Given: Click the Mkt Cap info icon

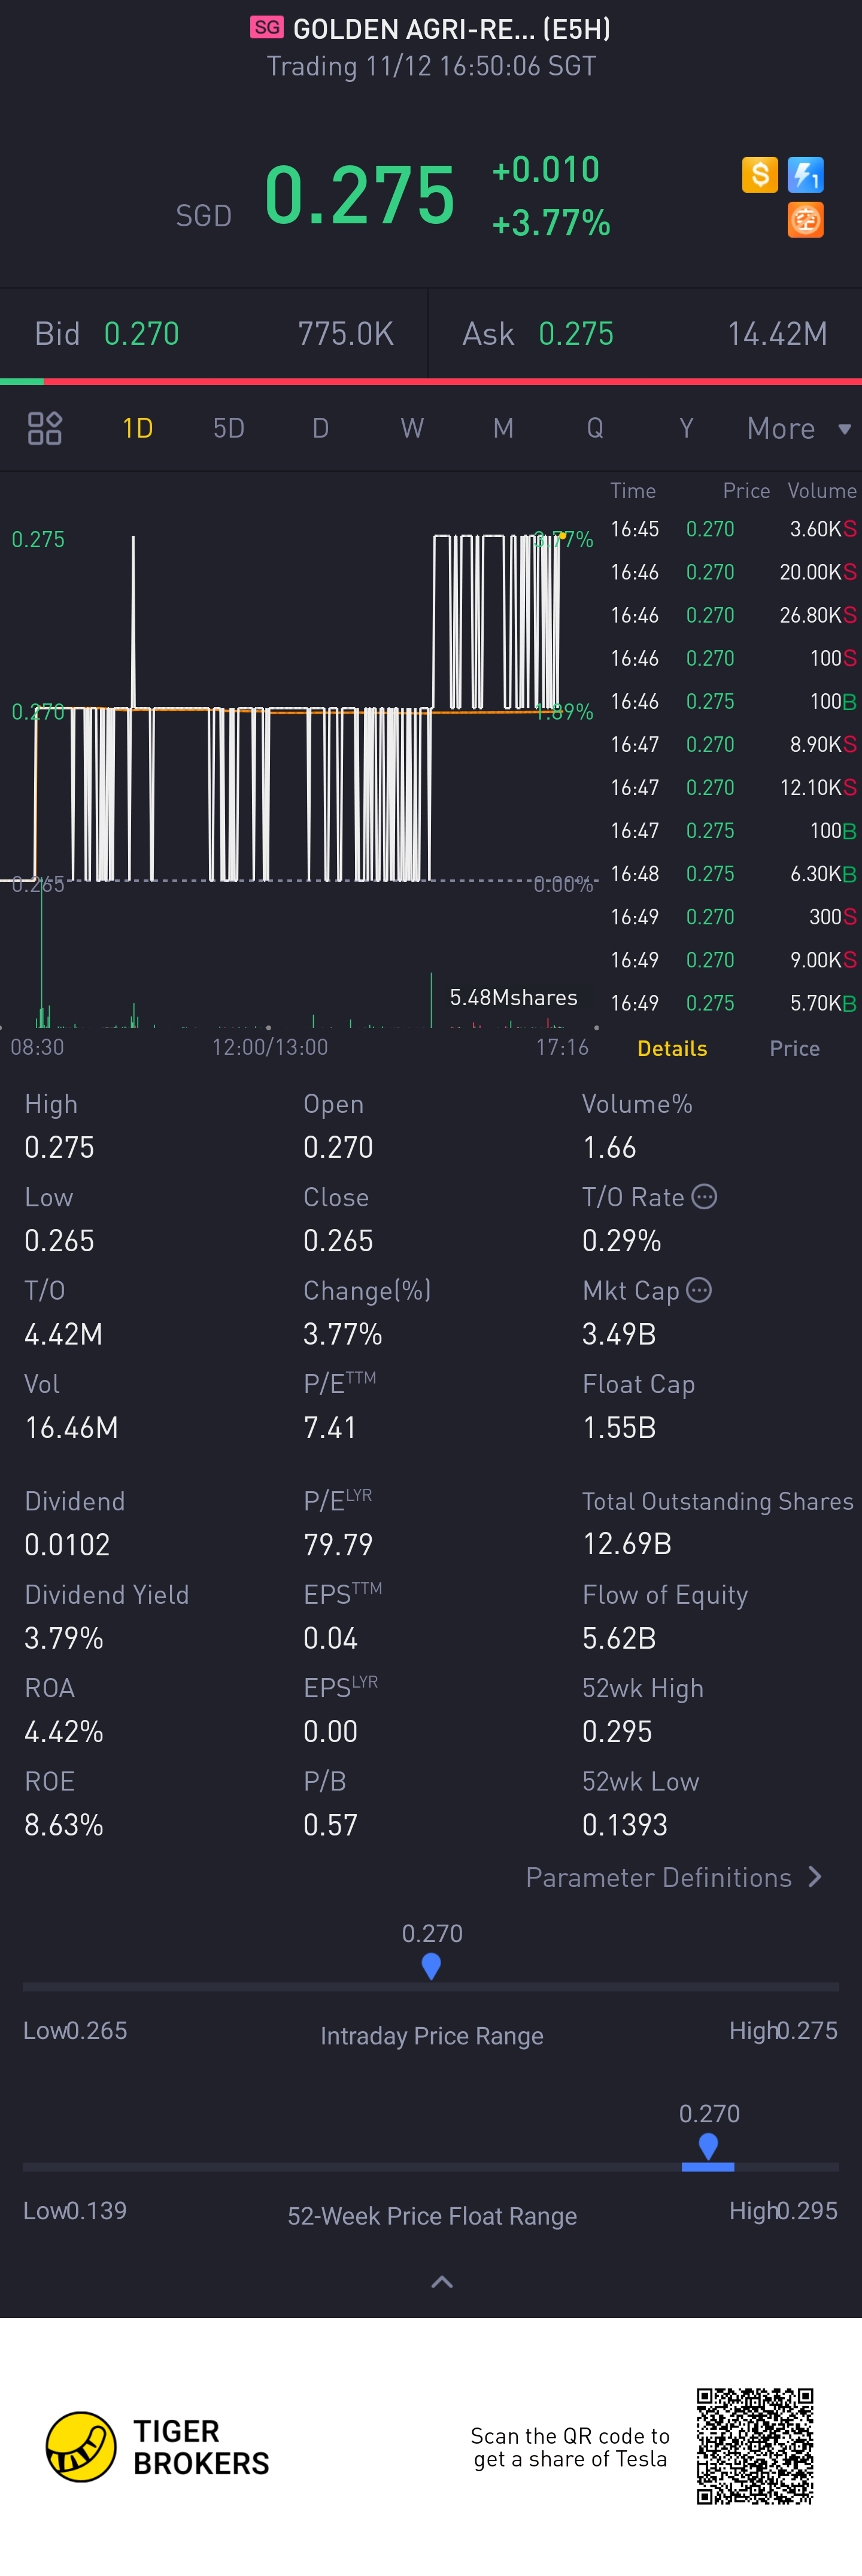Looking at the screenshot, I should pyautogui.click(x=699, y=1290).
